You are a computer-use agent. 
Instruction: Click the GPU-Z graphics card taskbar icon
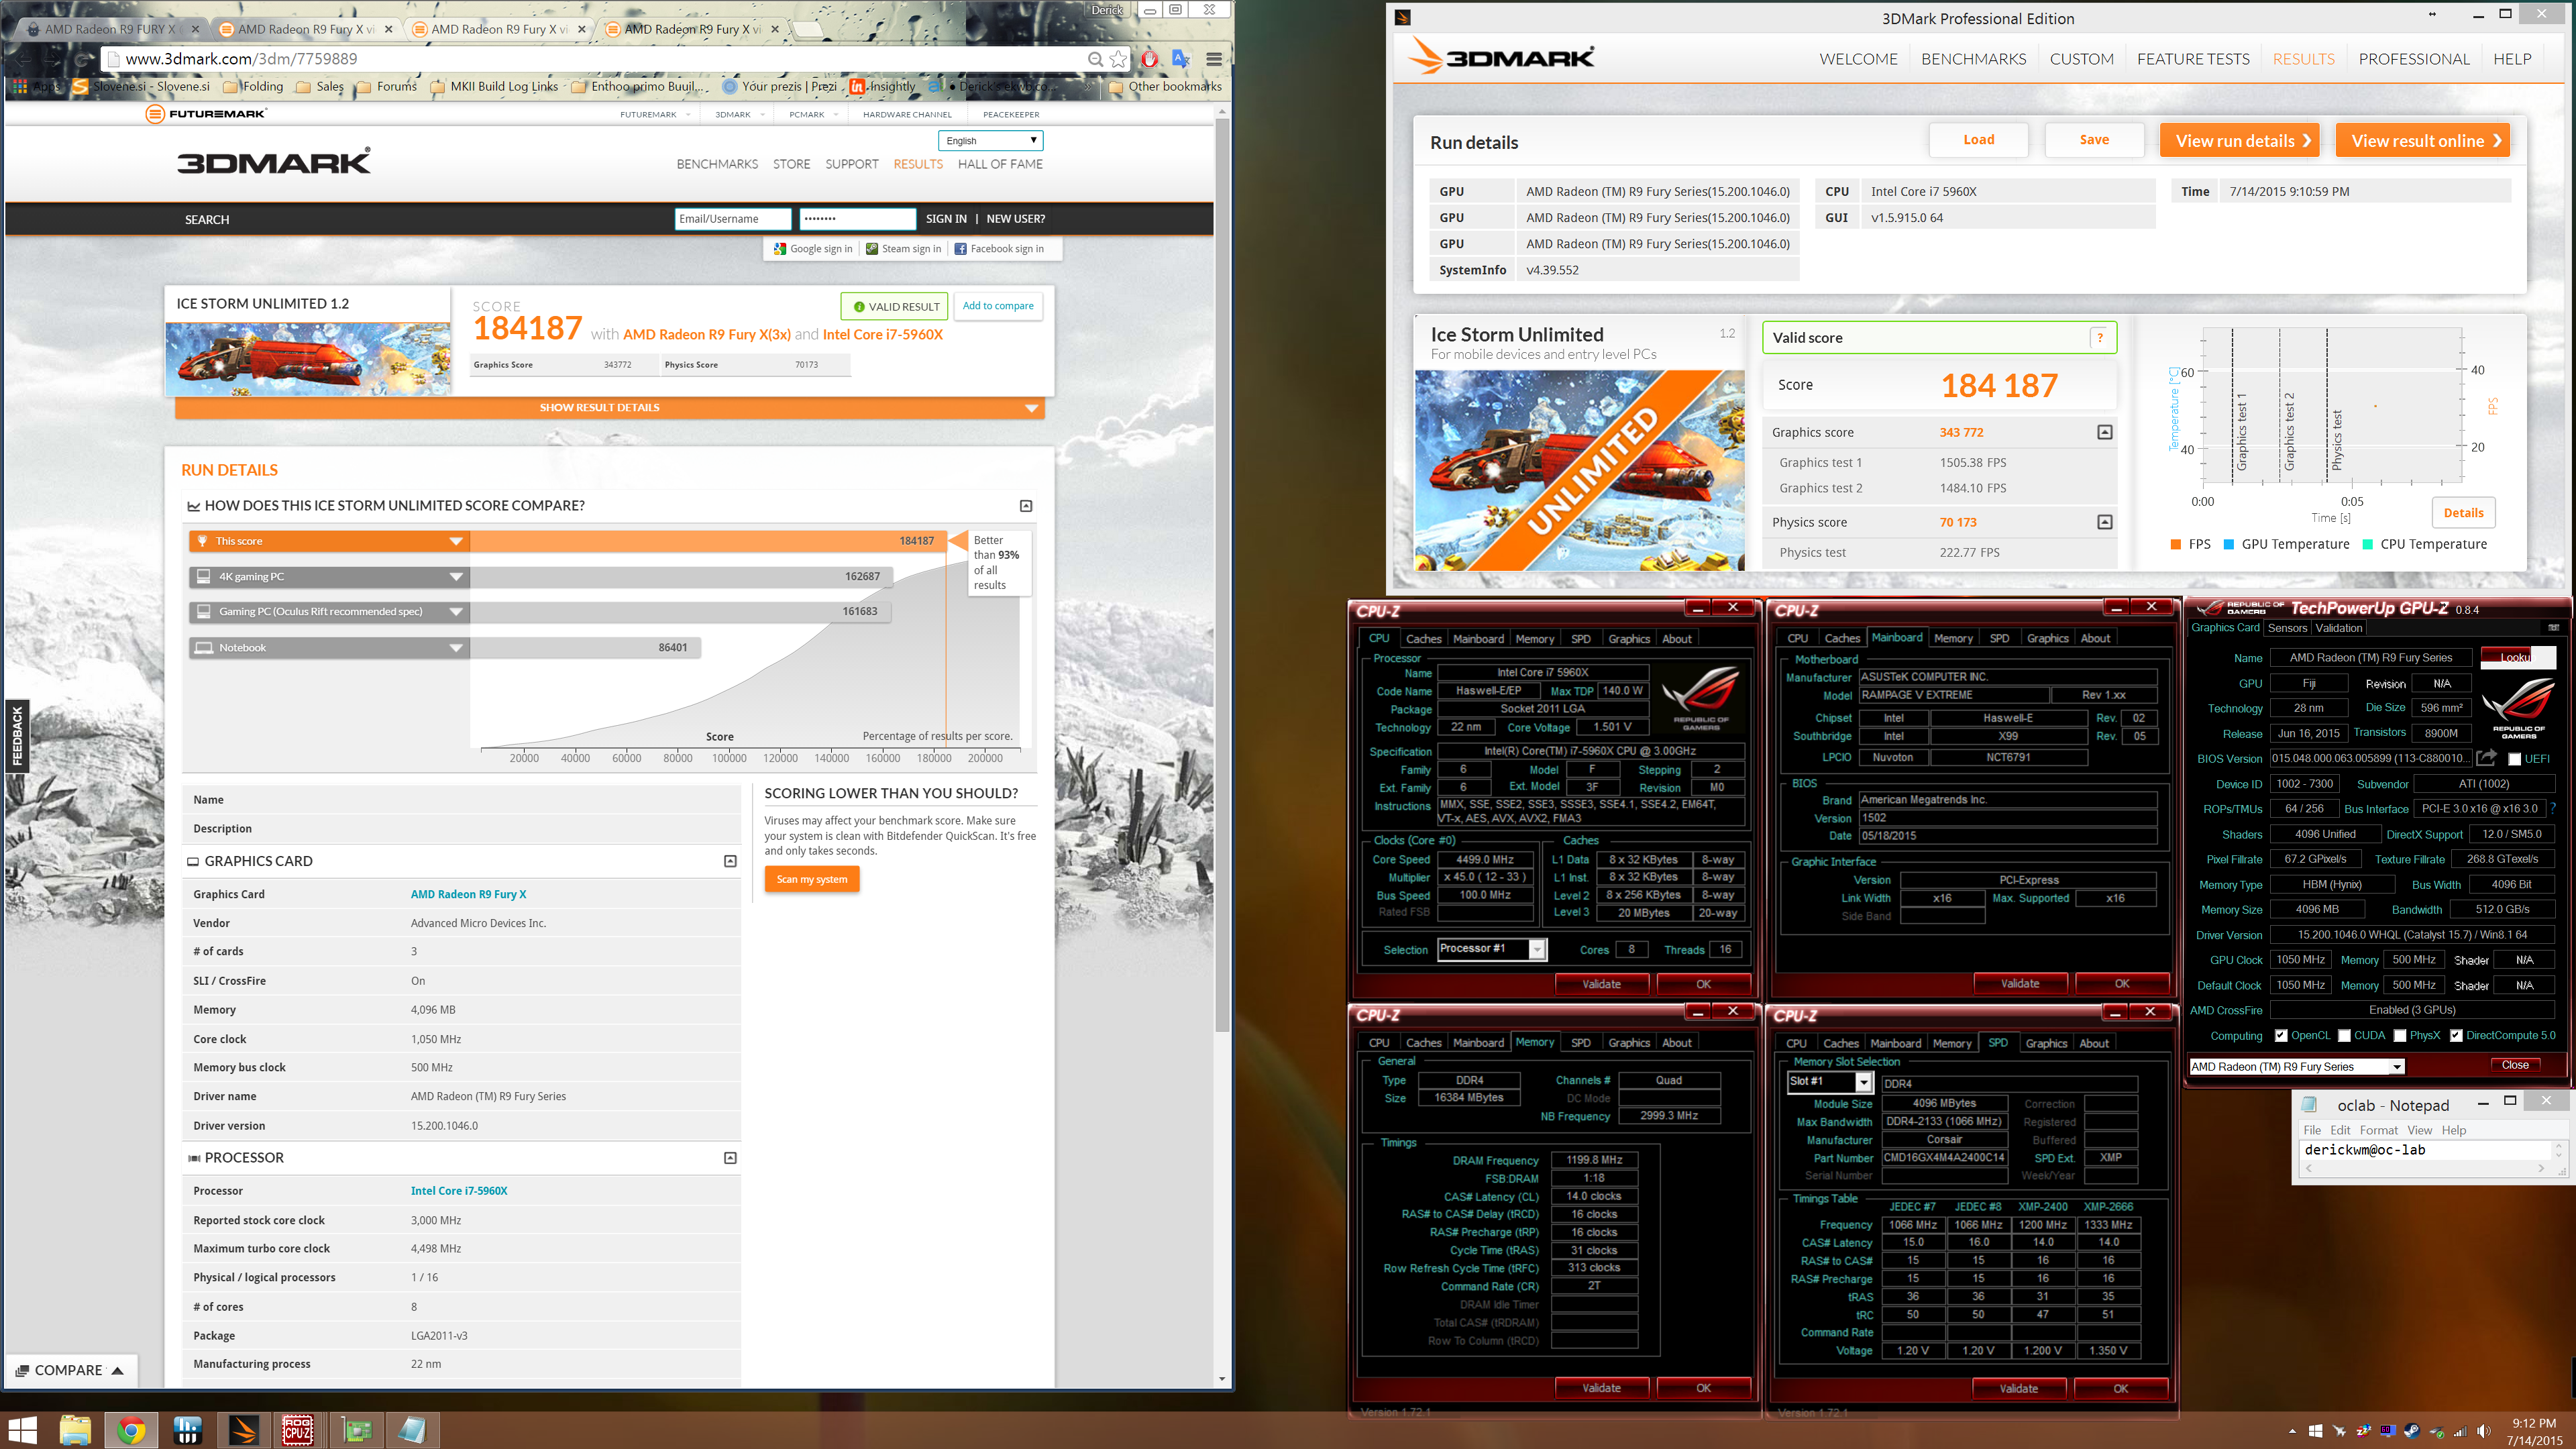356,1430
